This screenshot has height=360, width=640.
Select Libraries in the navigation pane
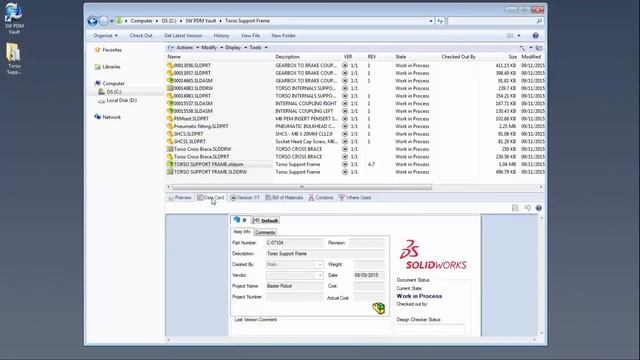click(111, 67)
